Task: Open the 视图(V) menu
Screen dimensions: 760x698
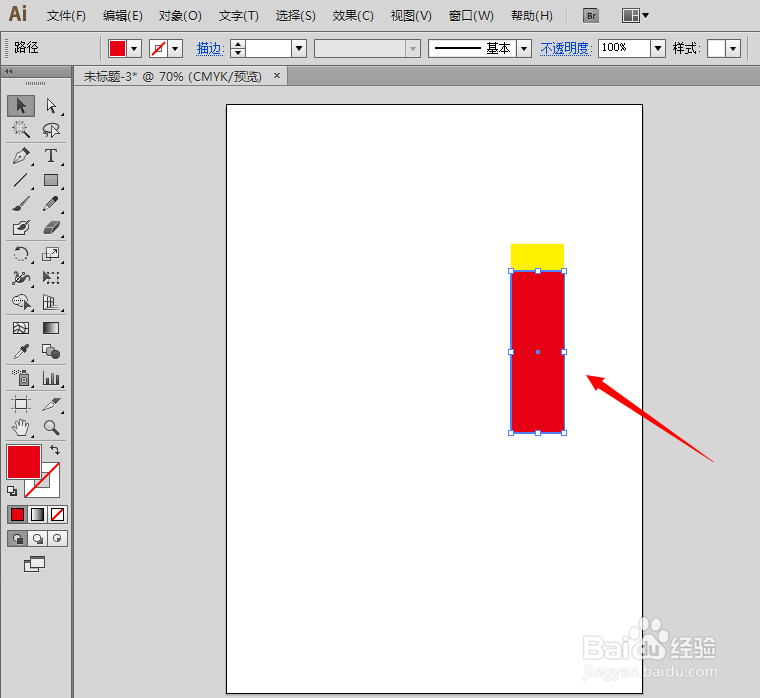Action: (x=411, y=16)
